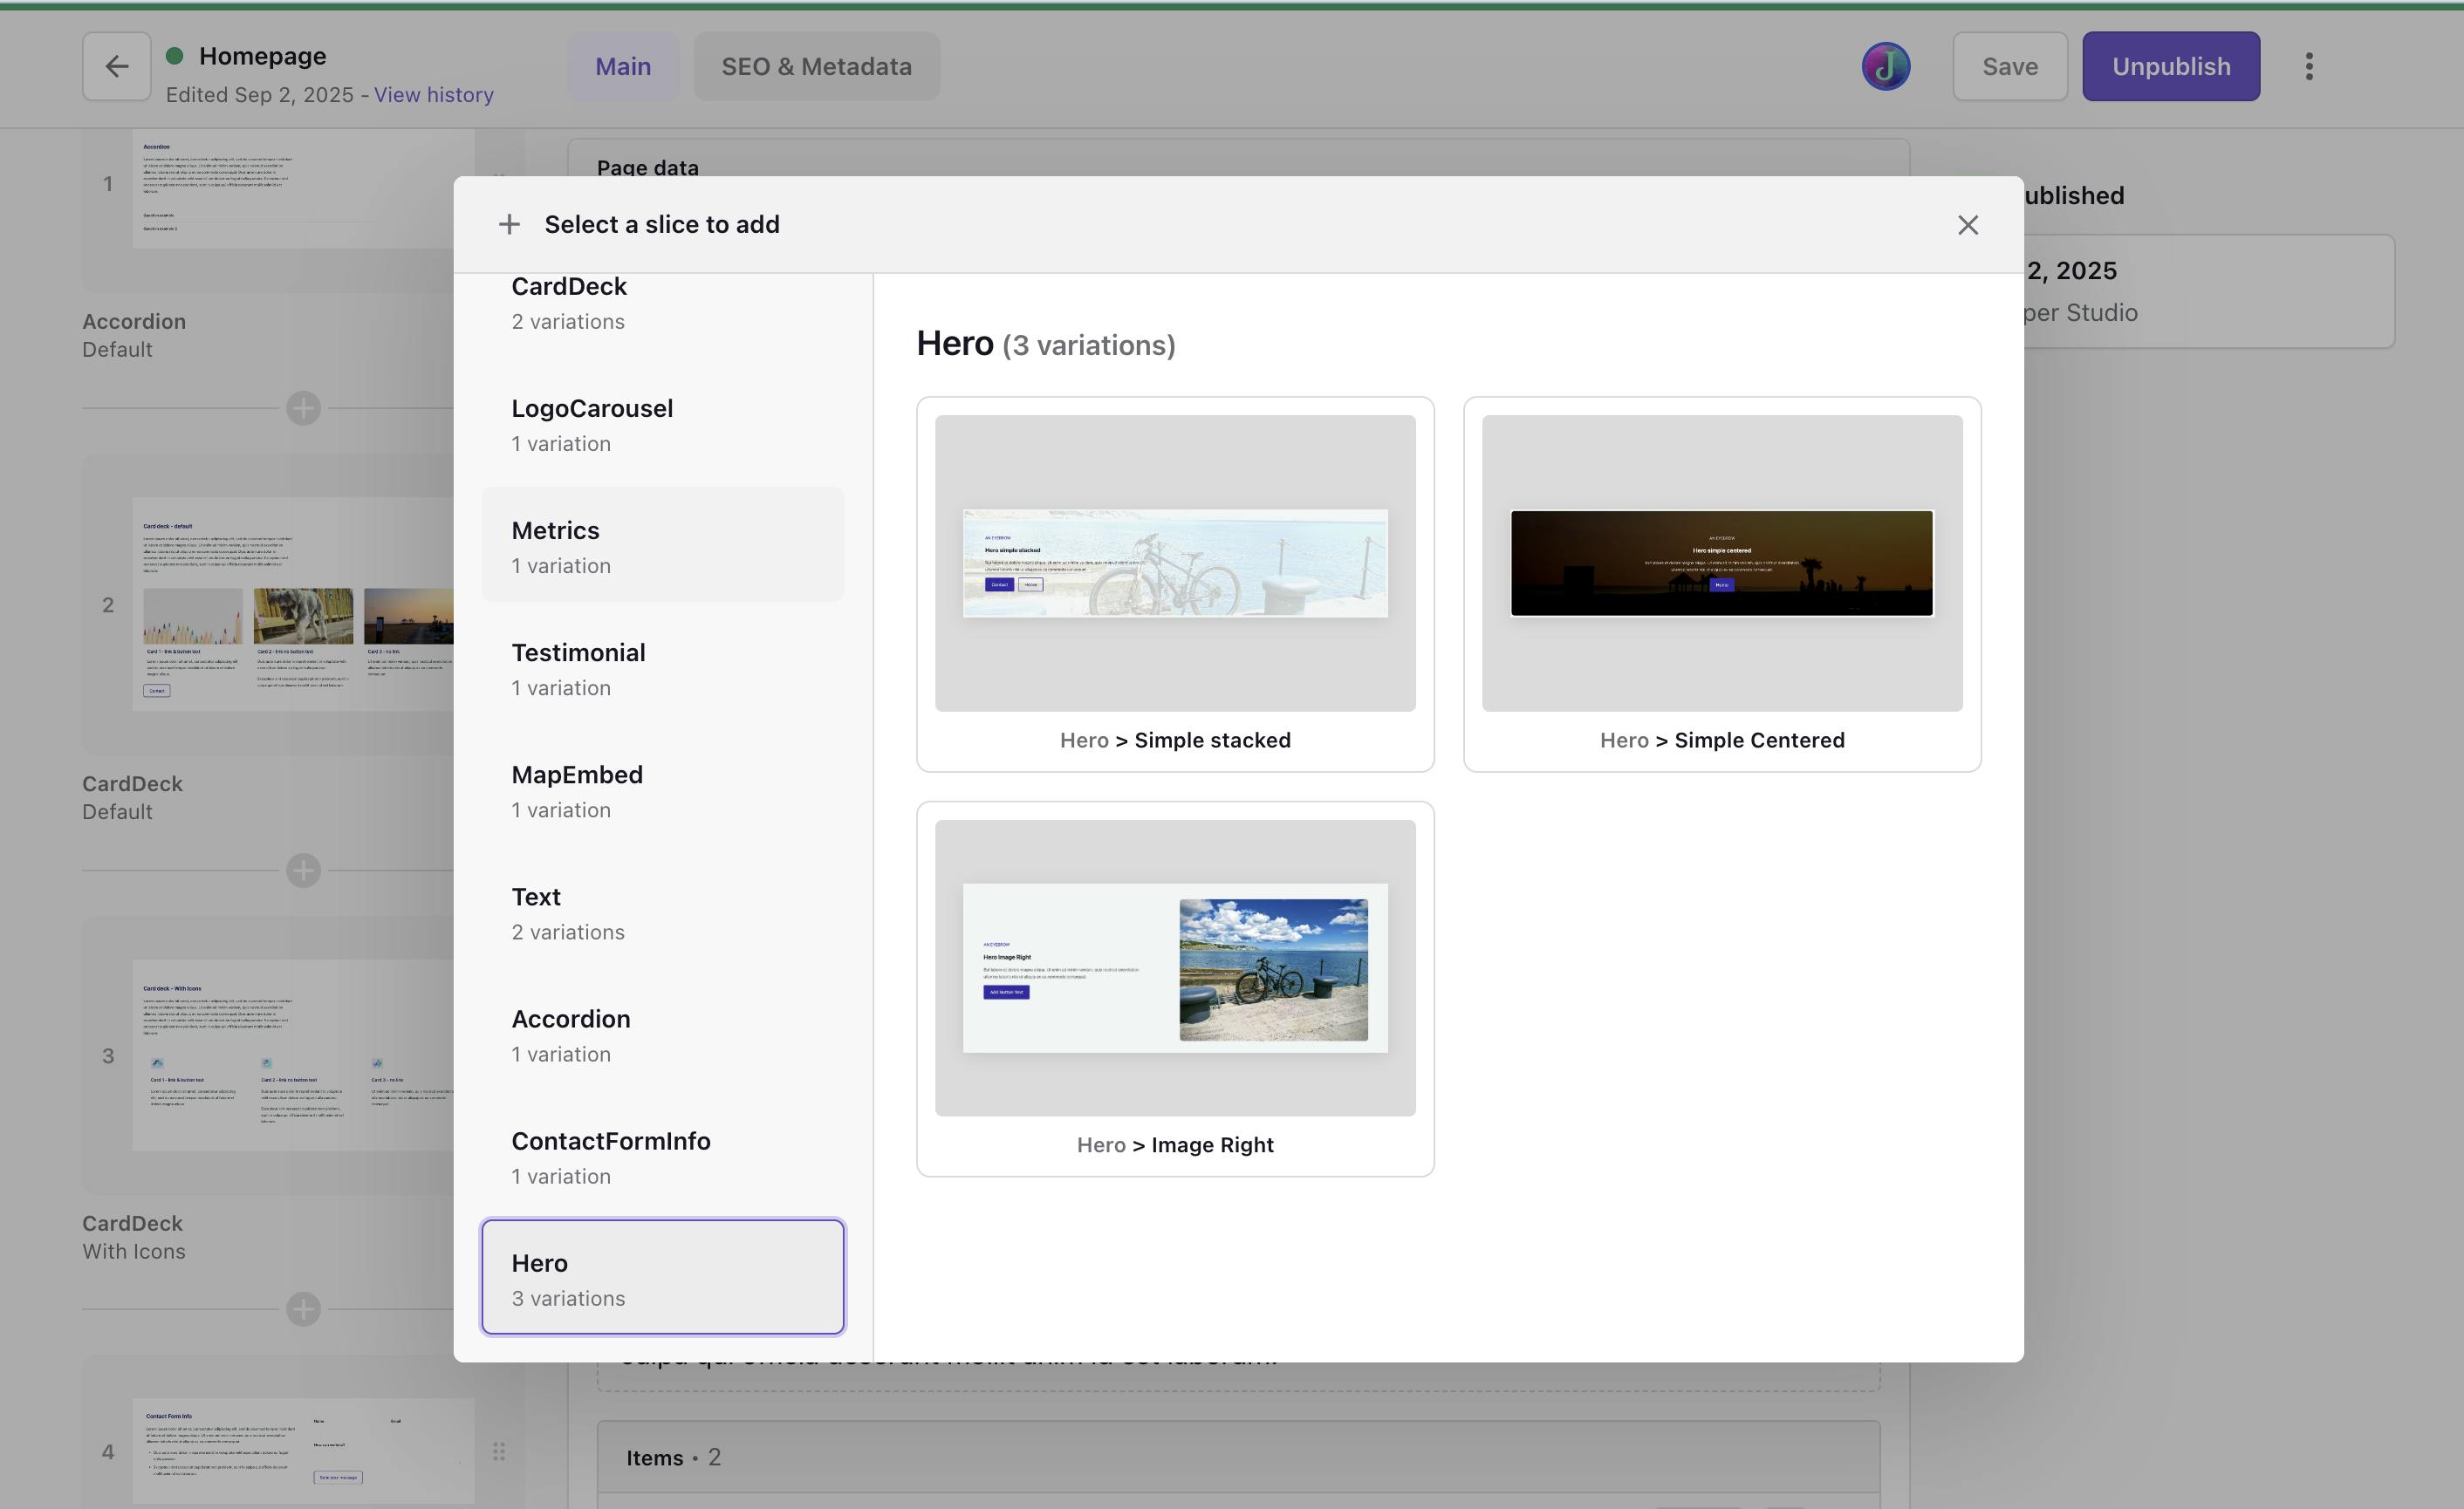Select Hero Simple stacked variation
Screen dimensions: 2464x1509
pyautogui.click(x=1174, y=584)
